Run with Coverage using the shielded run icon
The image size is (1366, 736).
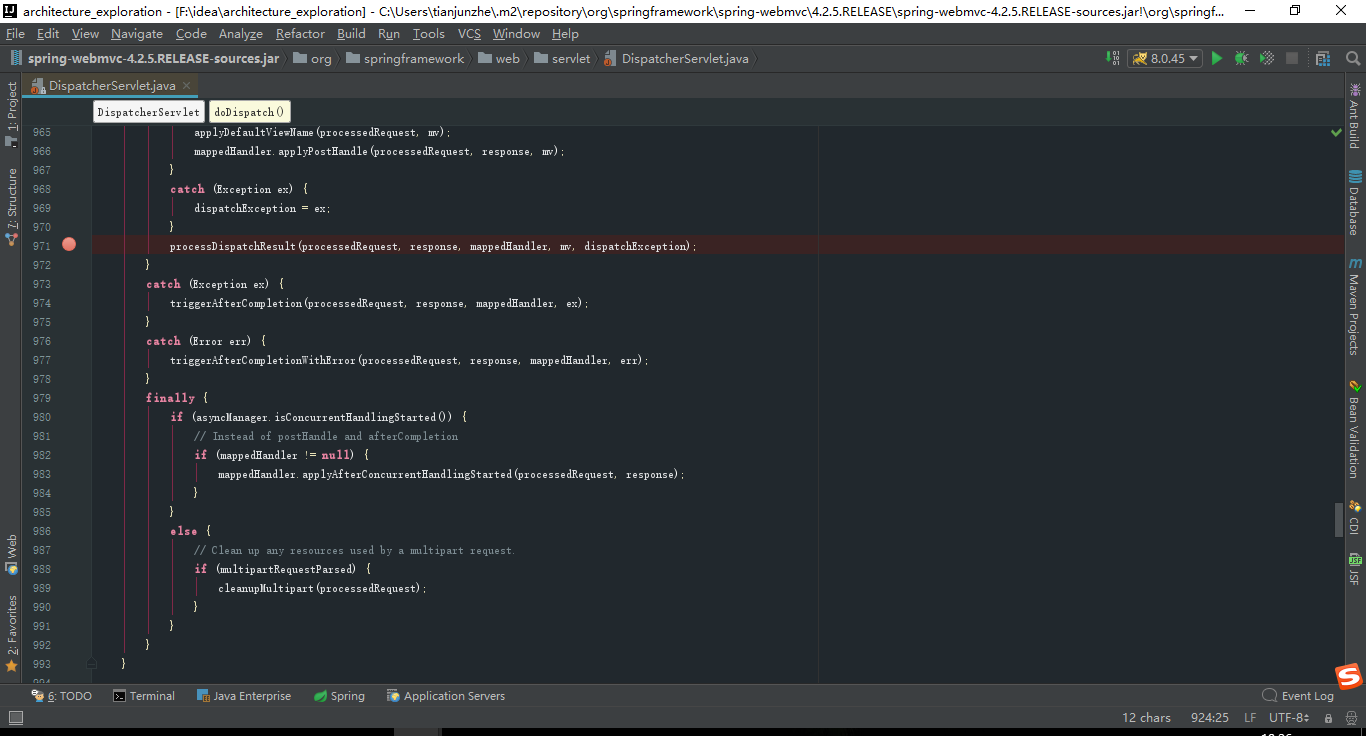pyautogui.click(x=1266, y=58)
